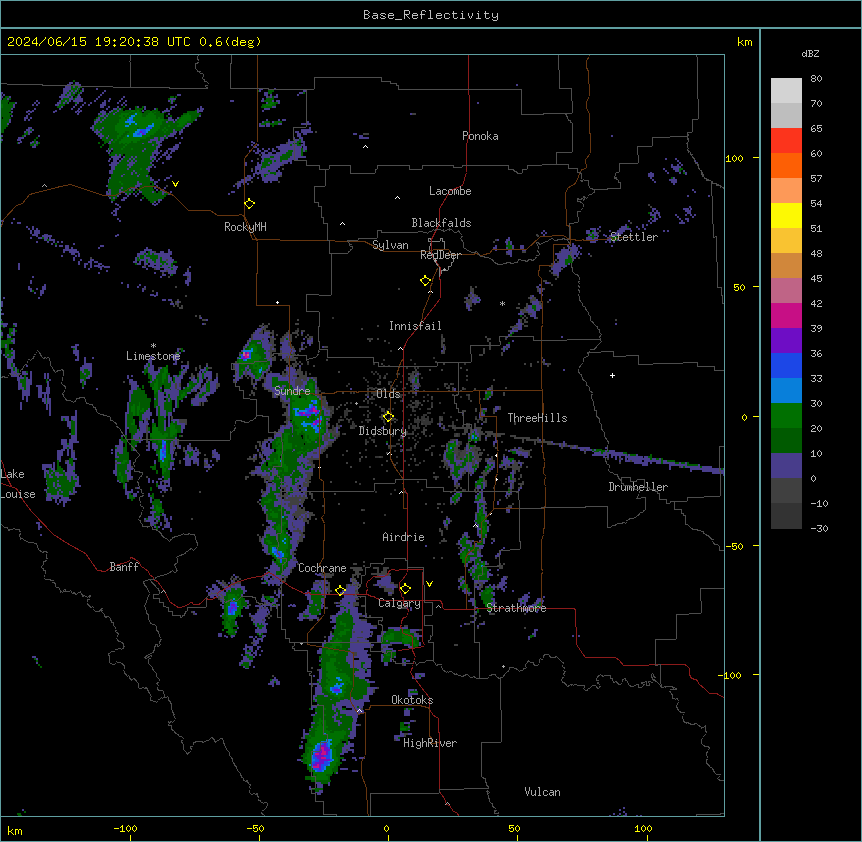The height and width of the screenshot is (842, 862).
Task: Click the Stettler label
Action: click(634, 237)
